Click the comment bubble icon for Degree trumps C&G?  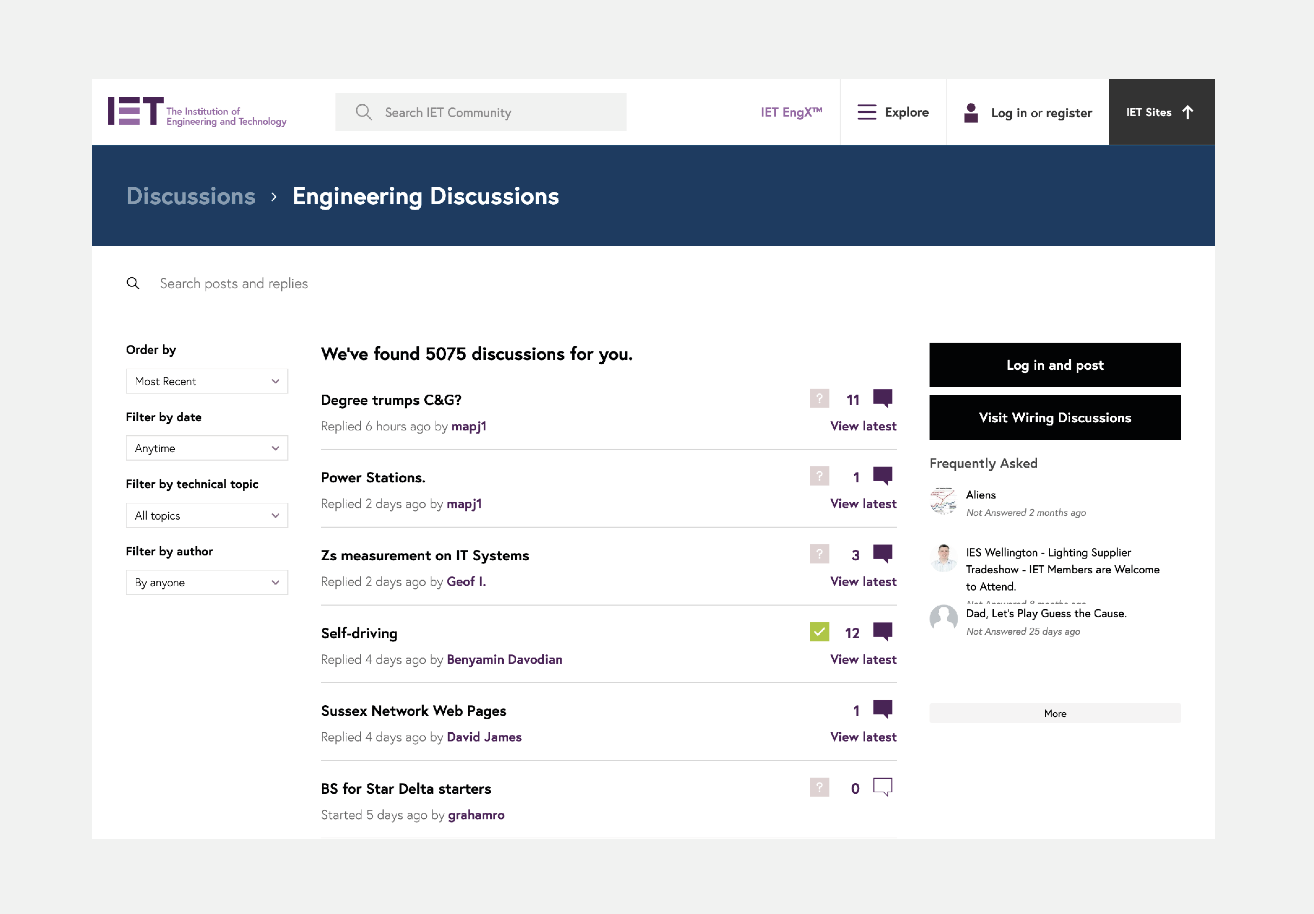point(882,398)
